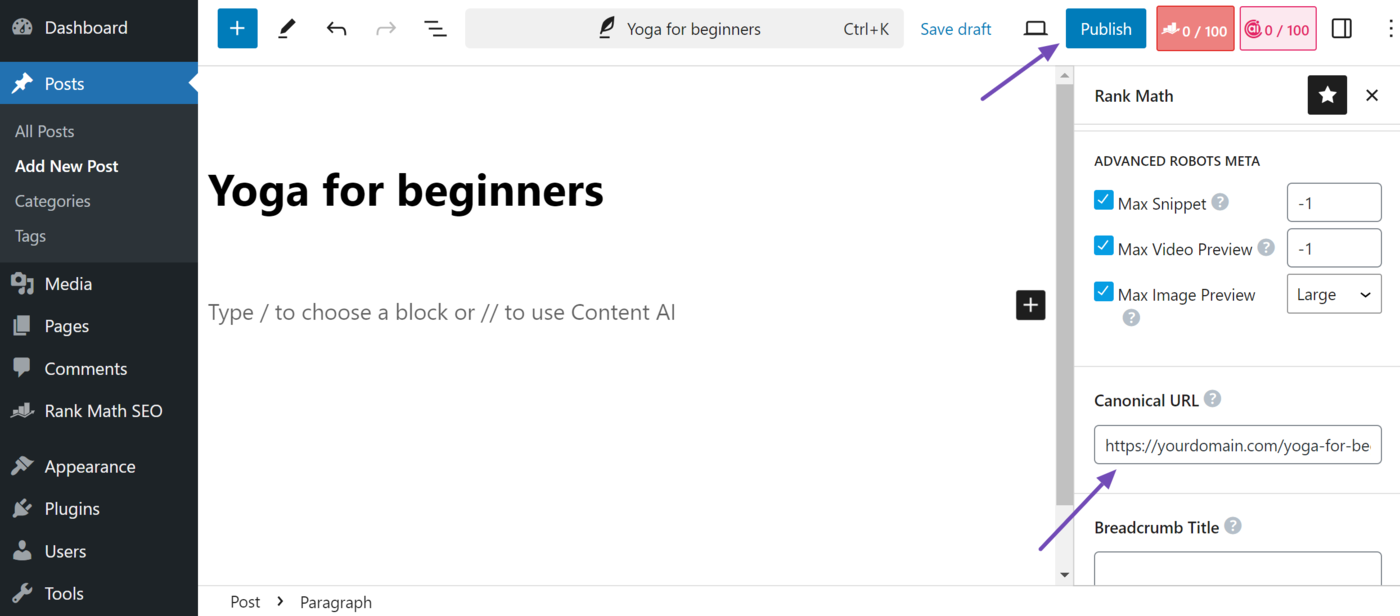
Task: Open the block inserter plus button in toolbar
Action: tap(237, 29)
